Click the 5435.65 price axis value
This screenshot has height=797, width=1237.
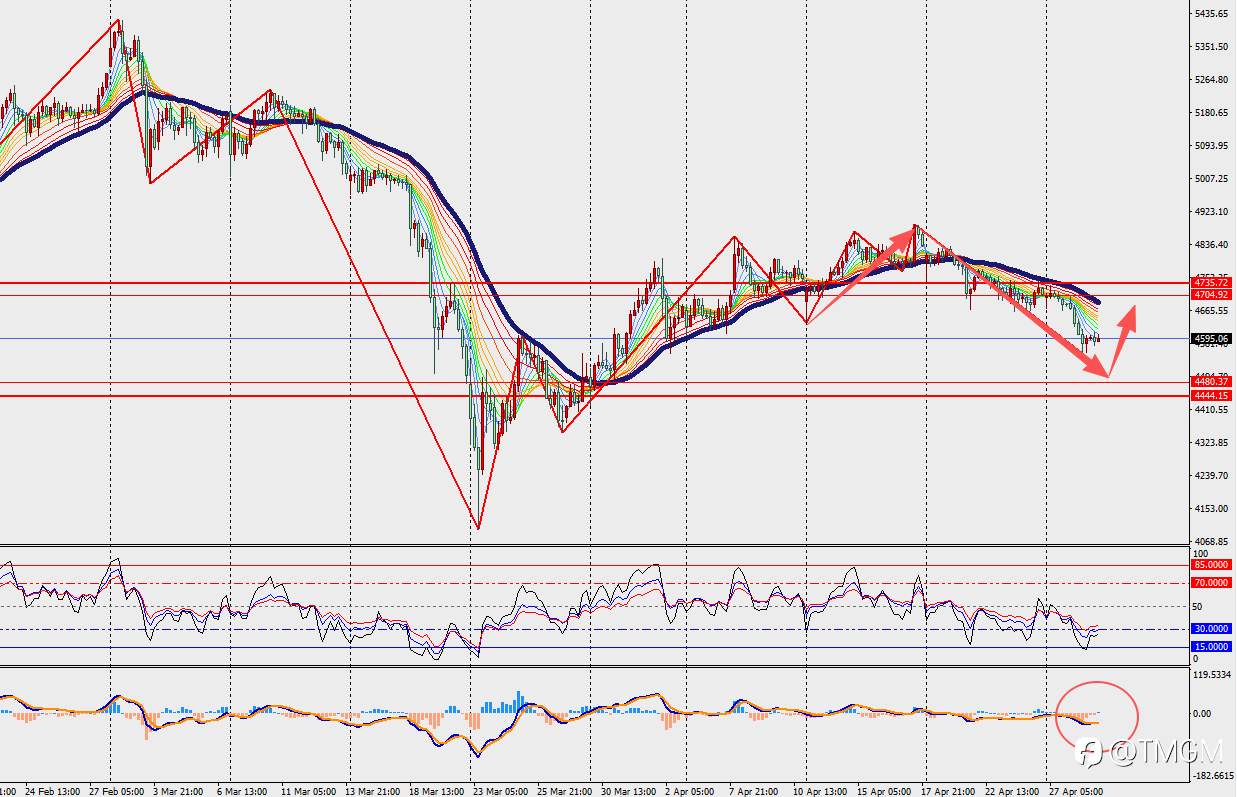pos(1211,14)
